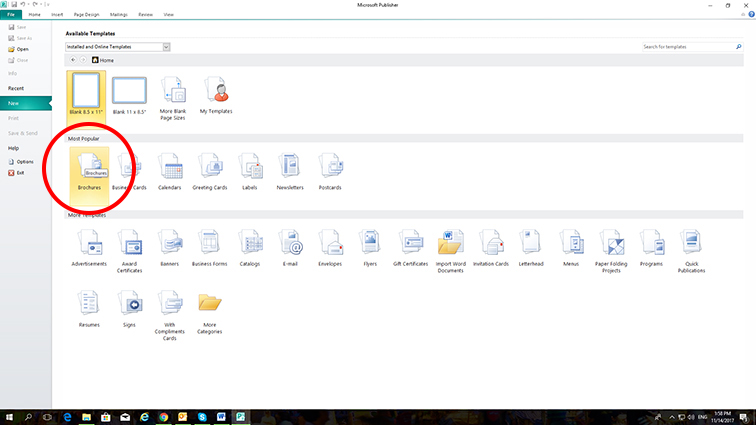Open taskbar search

28,417
